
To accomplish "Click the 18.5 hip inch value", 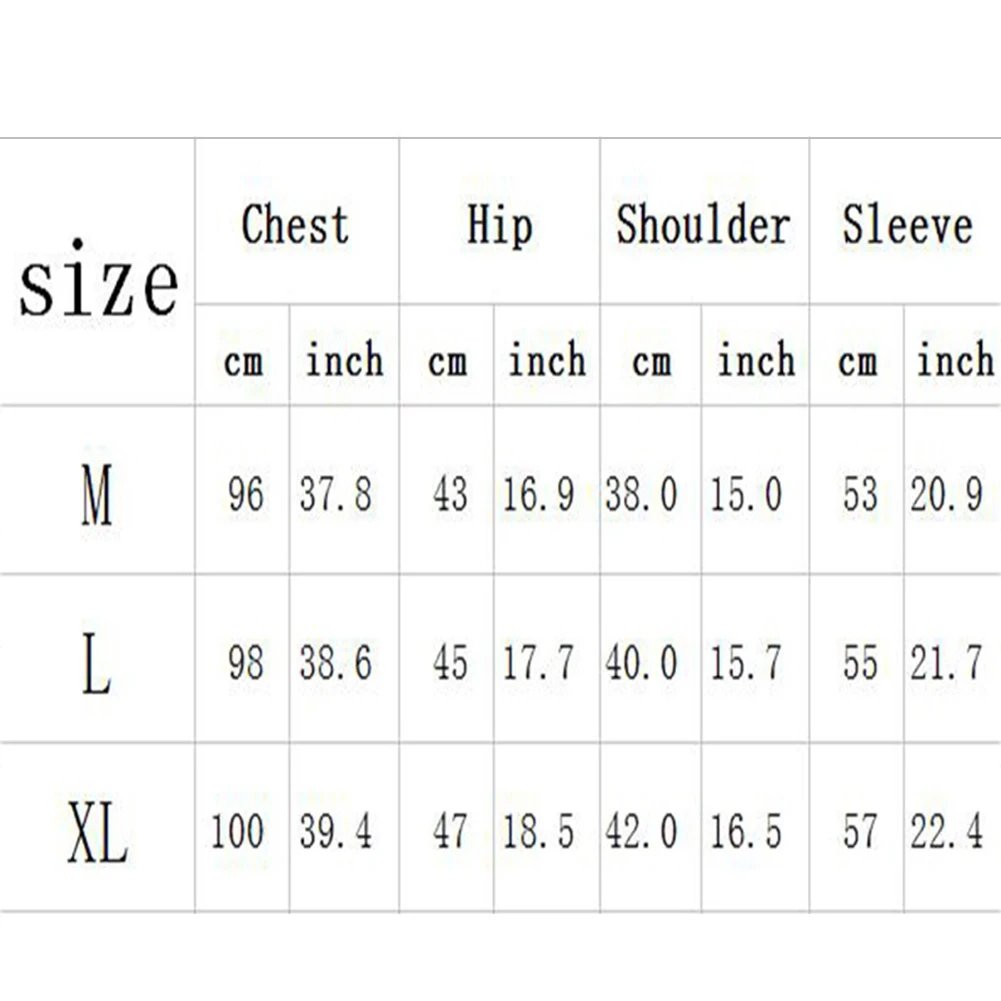I will click(538, 831).
